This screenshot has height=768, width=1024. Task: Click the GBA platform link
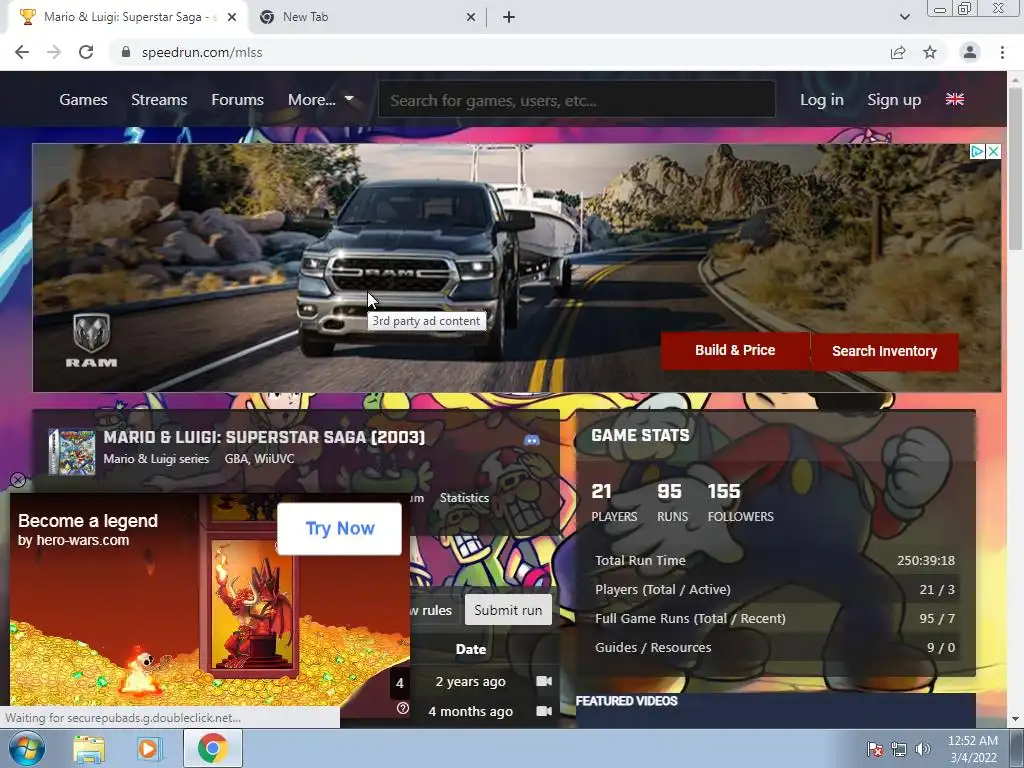(x=235, y=458)
